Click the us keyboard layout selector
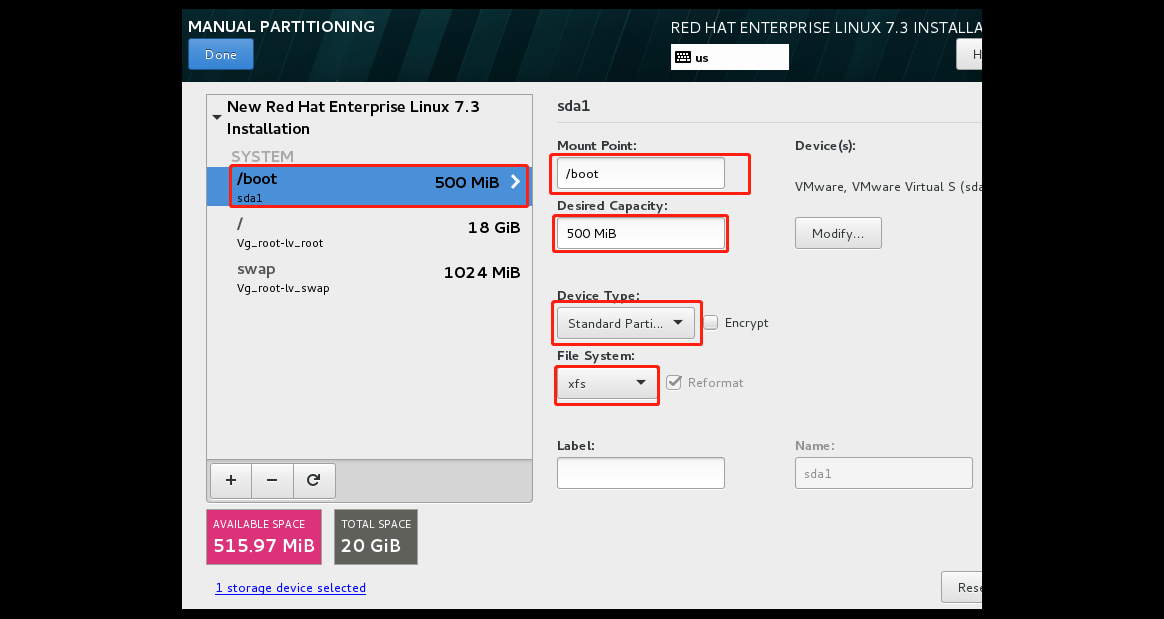This screenshot has width=1164, height=619. coord(730,57)
